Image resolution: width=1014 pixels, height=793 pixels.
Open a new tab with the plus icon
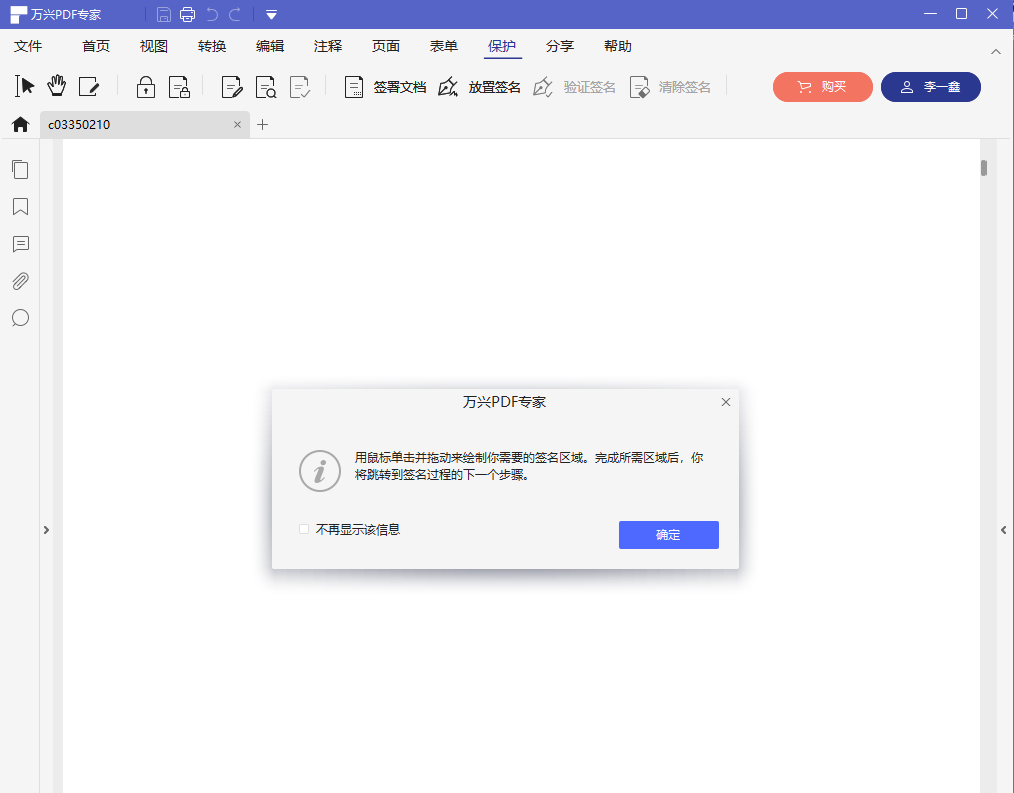click(x=262, y=124)
